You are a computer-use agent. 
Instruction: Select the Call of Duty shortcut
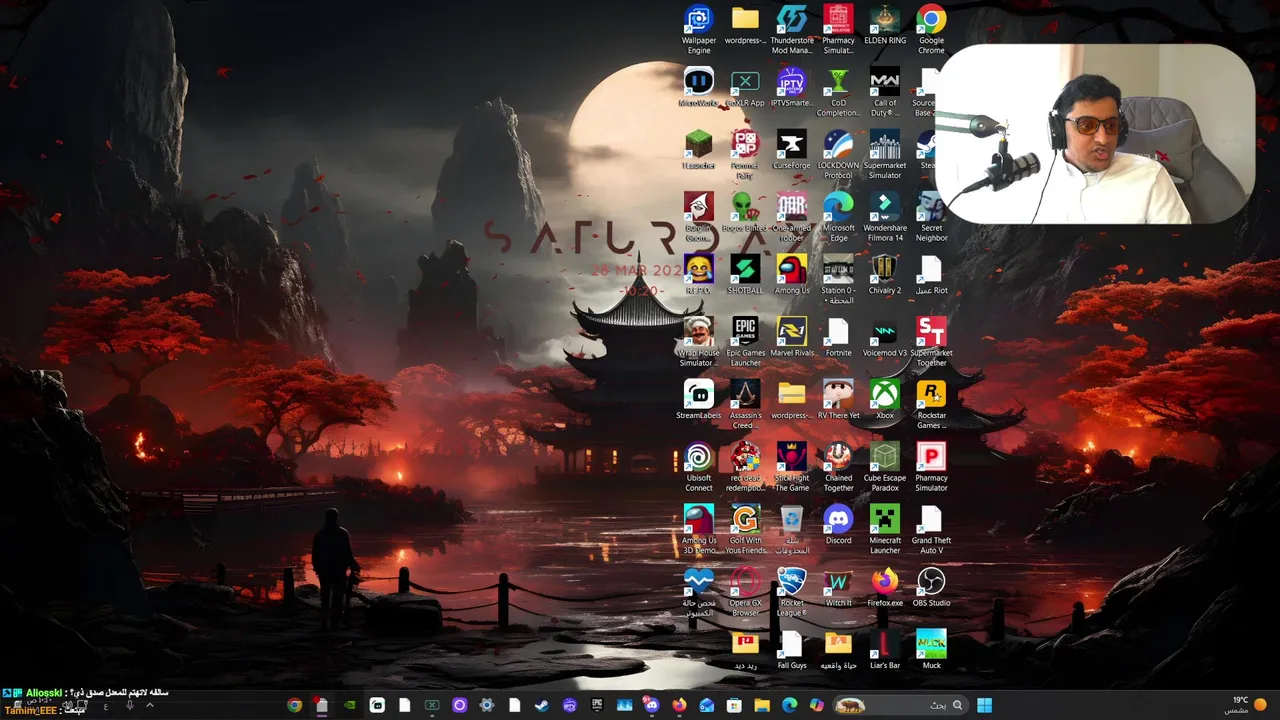884,92
